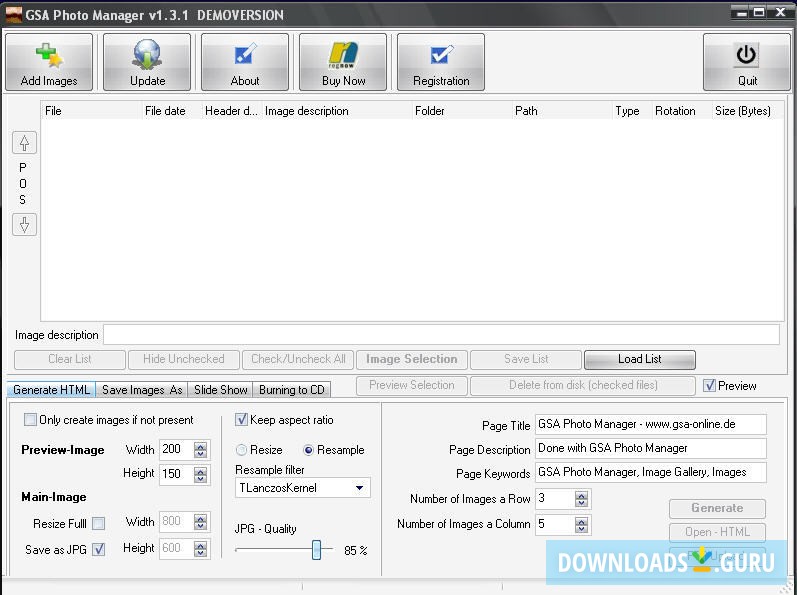797x595 pixels.
Task: Sort by the File column header
Action: 91,111
